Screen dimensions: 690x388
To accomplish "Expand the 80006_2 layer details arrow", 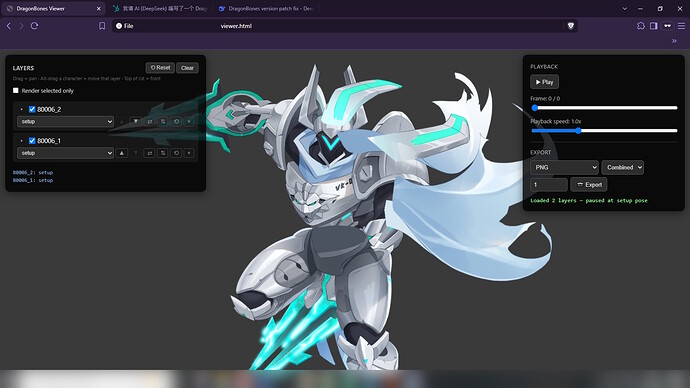I will [21, 109].
